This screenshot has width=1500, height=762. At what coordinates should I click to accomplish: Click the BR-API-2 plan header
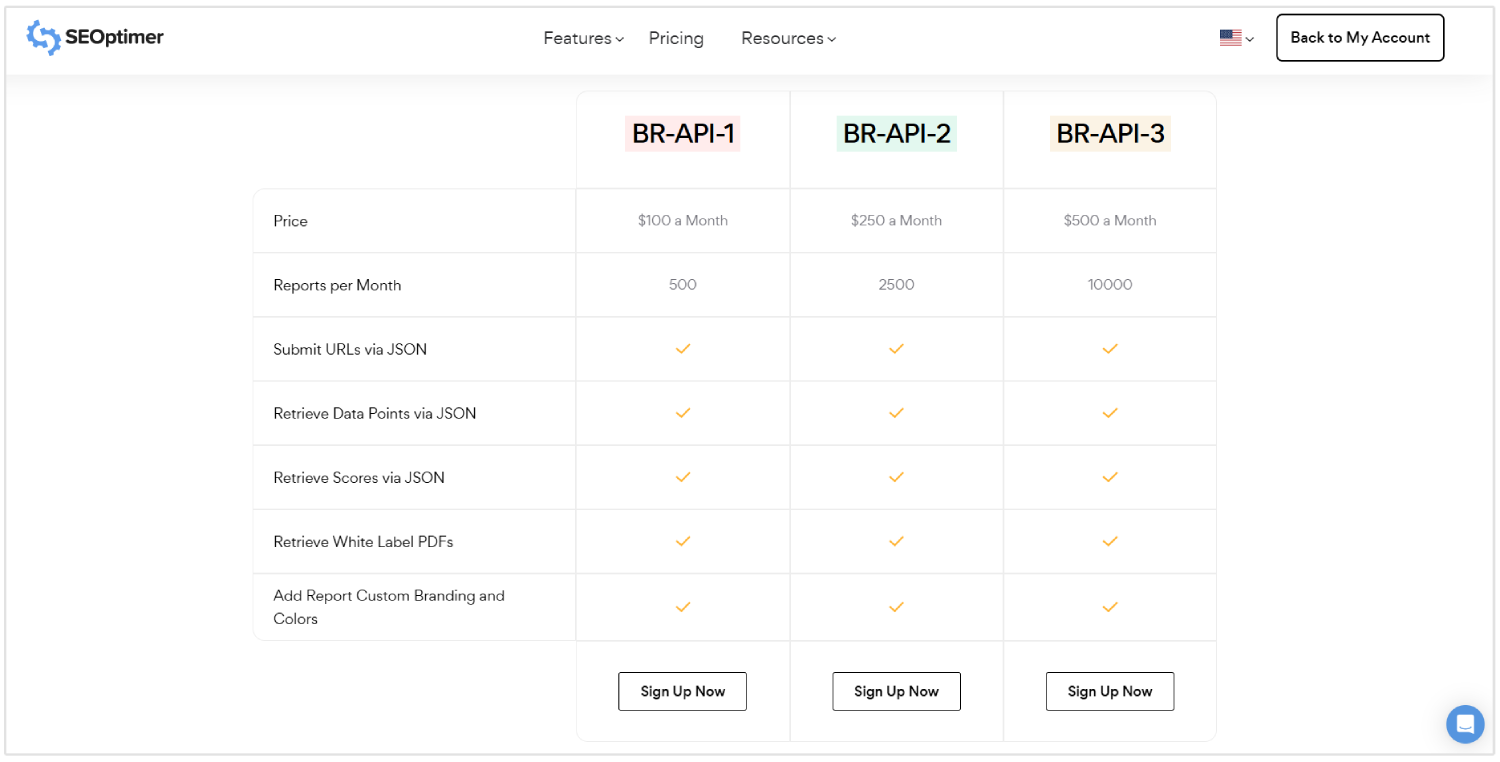(x=896, y=132)
